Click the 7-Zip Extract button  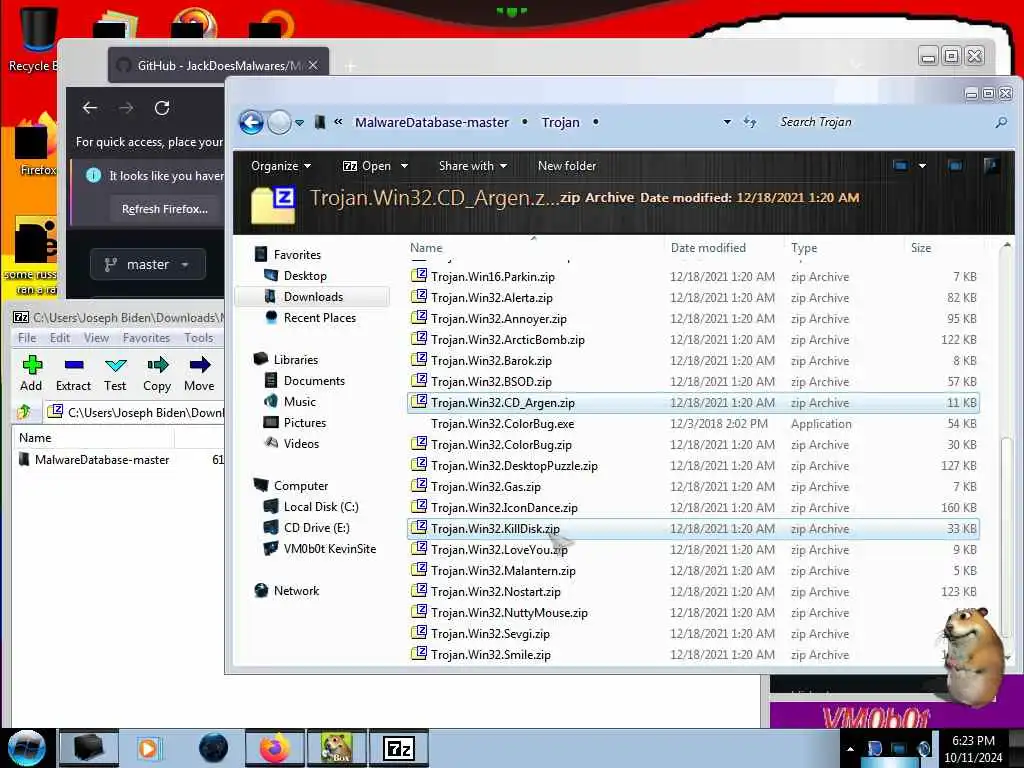73,373
